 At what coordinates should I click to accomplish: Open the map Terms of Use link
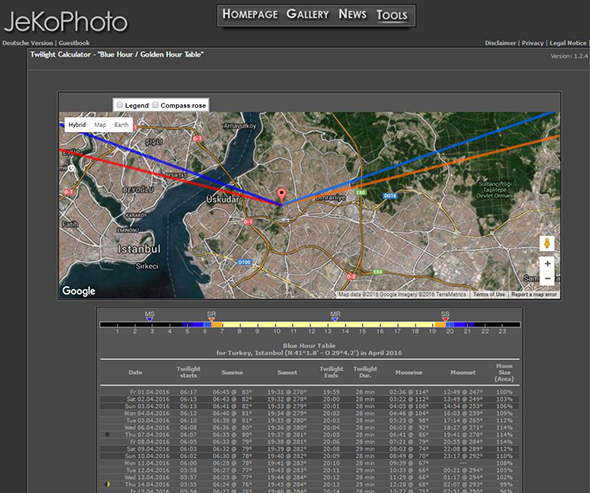pyautogui.click(x=488, y=294)
